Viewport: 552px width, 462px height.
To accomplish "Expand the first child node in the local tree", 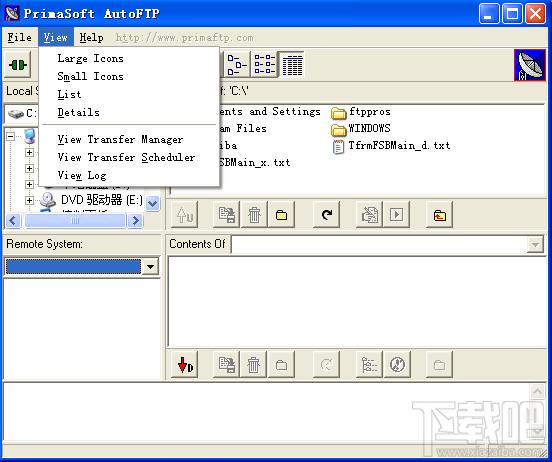I will tap(29, 152).
